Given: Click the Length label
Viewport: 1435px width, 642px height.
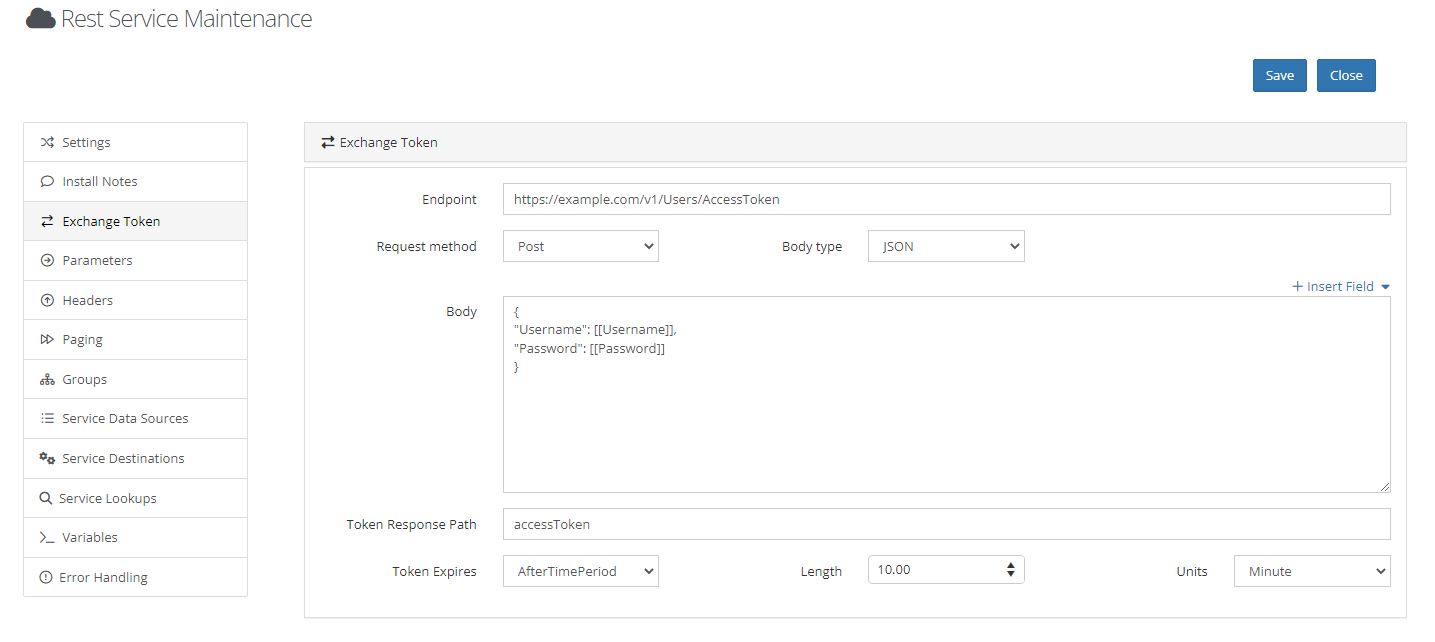Looking at the screenshot, I should click(x=821, y=571).
